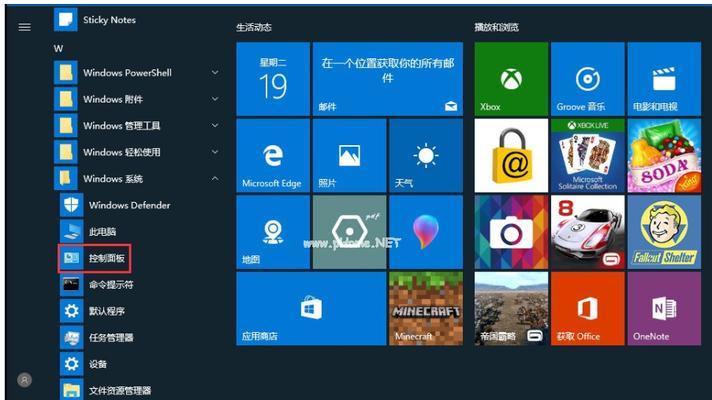Open 控制面板 Control Panel
The width and height of the screenshot is (712, 400).
94,258
